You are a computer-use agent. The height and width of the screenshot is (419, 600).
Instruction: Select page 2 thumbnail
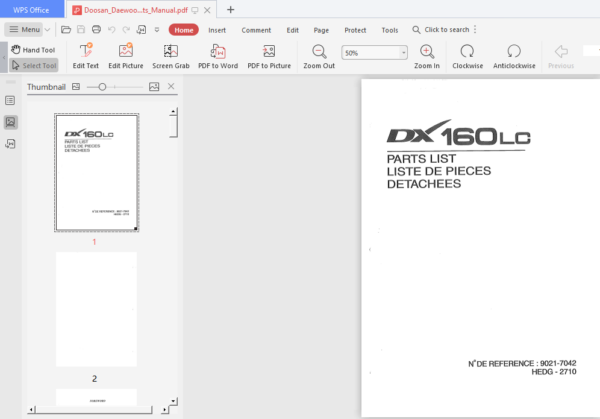coord(96,309)
